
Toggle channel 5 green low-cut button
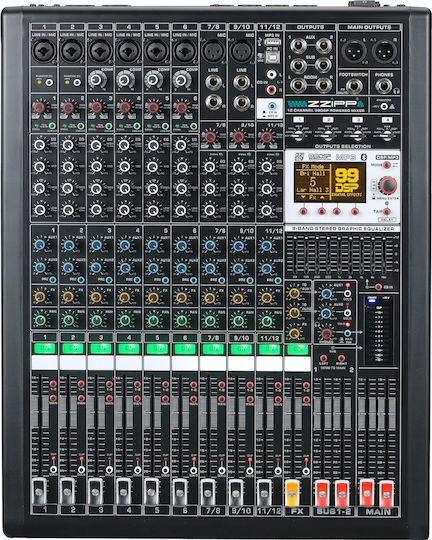165,126
